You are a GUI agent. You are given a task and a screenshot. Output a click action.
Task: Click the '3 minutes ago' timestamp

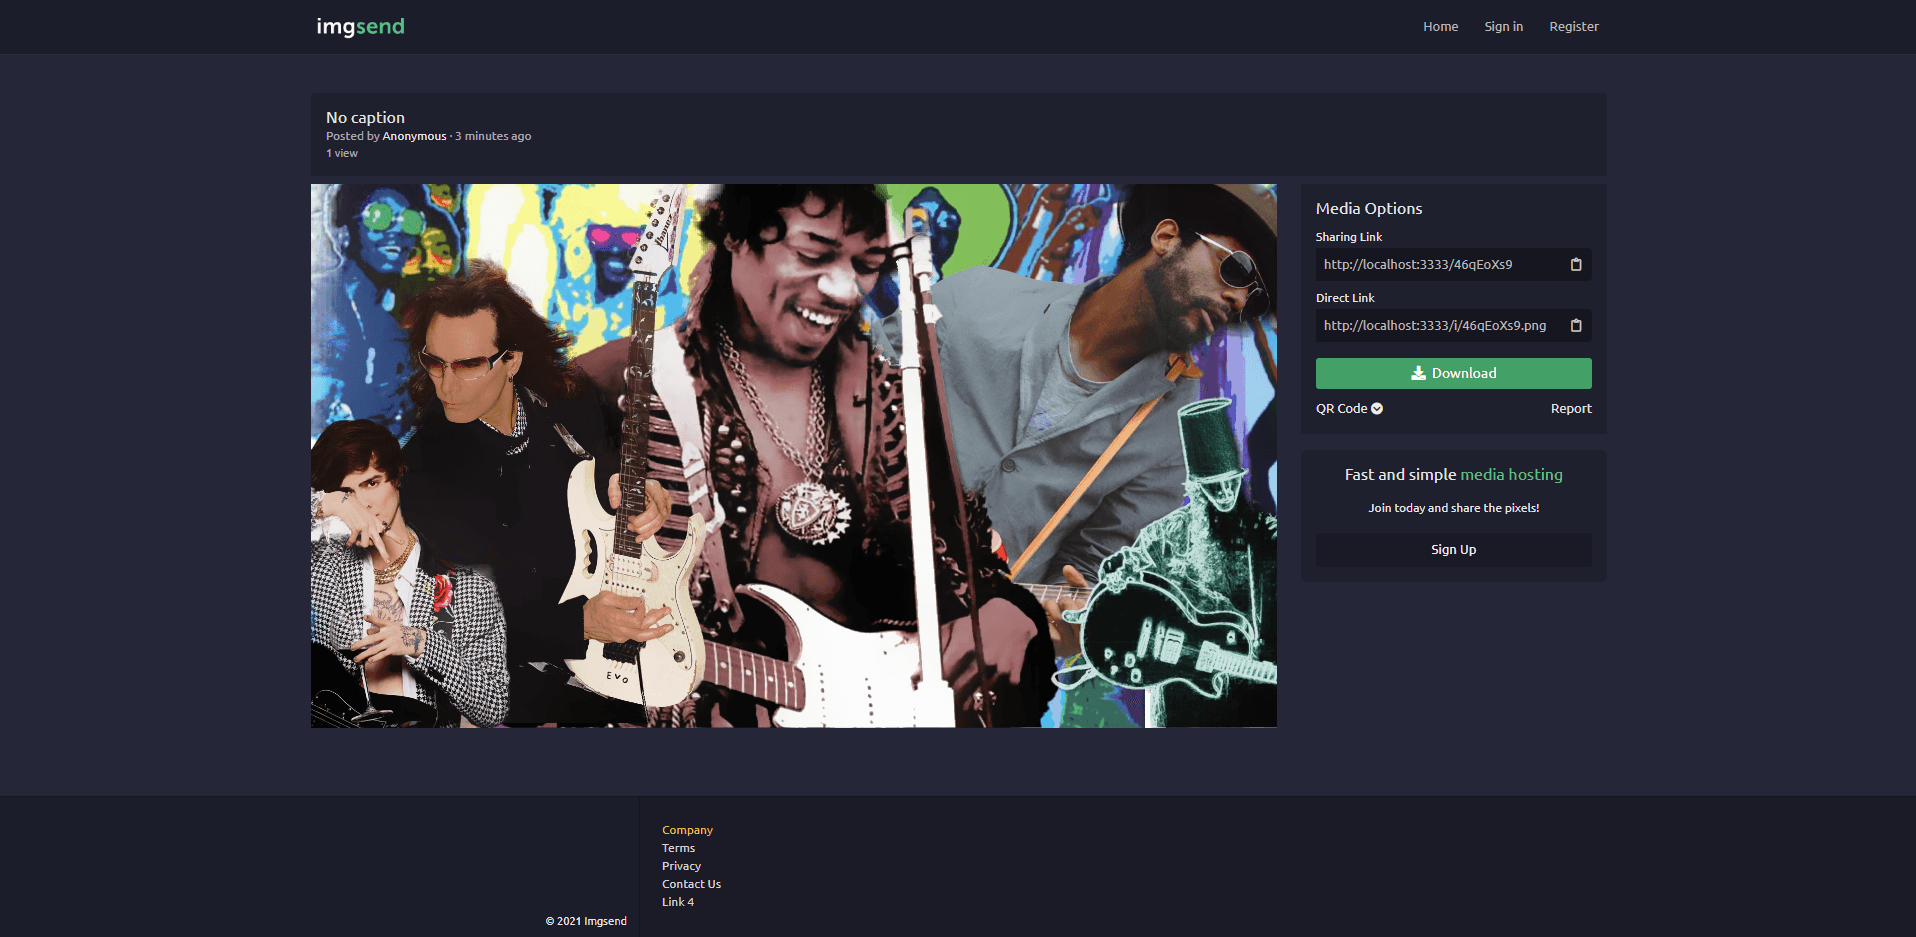(493, 136)
